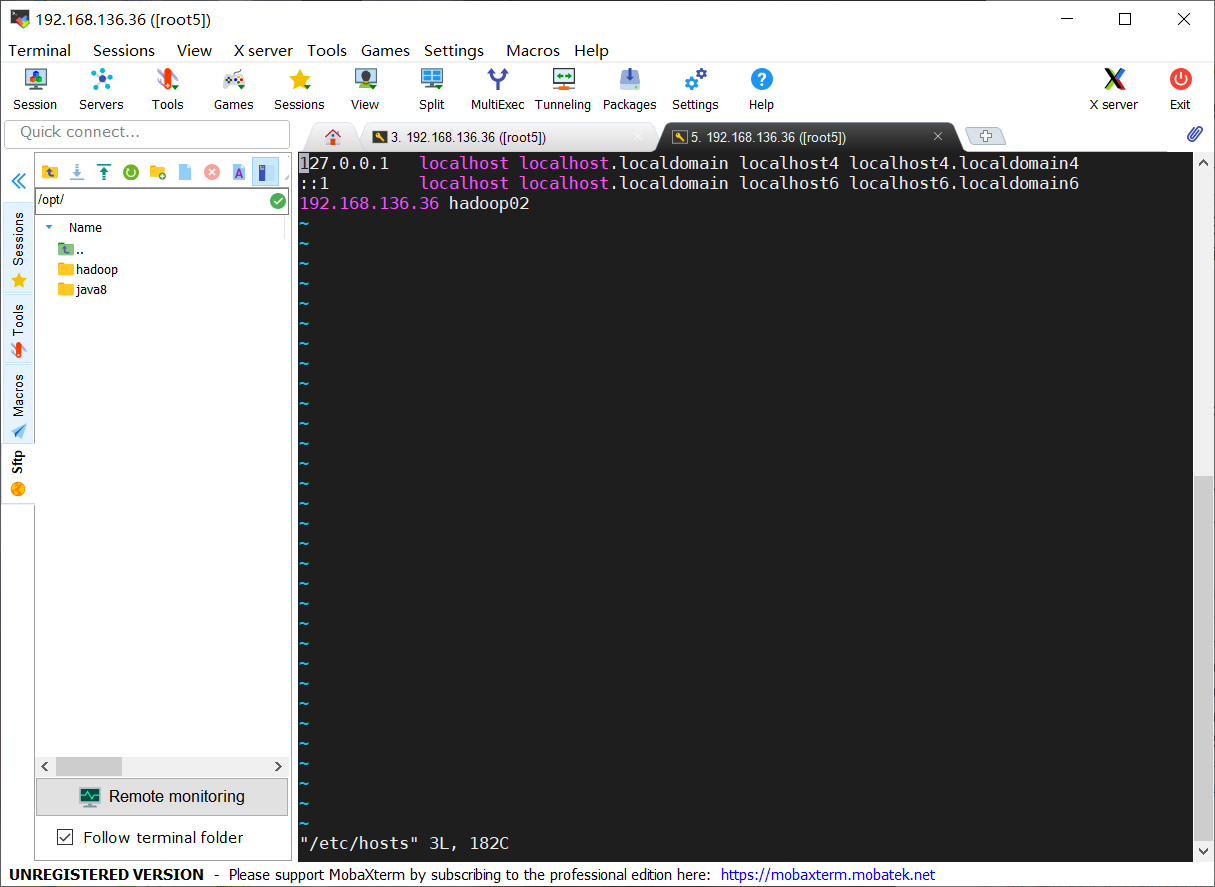This screenshot has width=1215, height=887.
Task: Open the Tools menu
Action: [x=327, y=50]
